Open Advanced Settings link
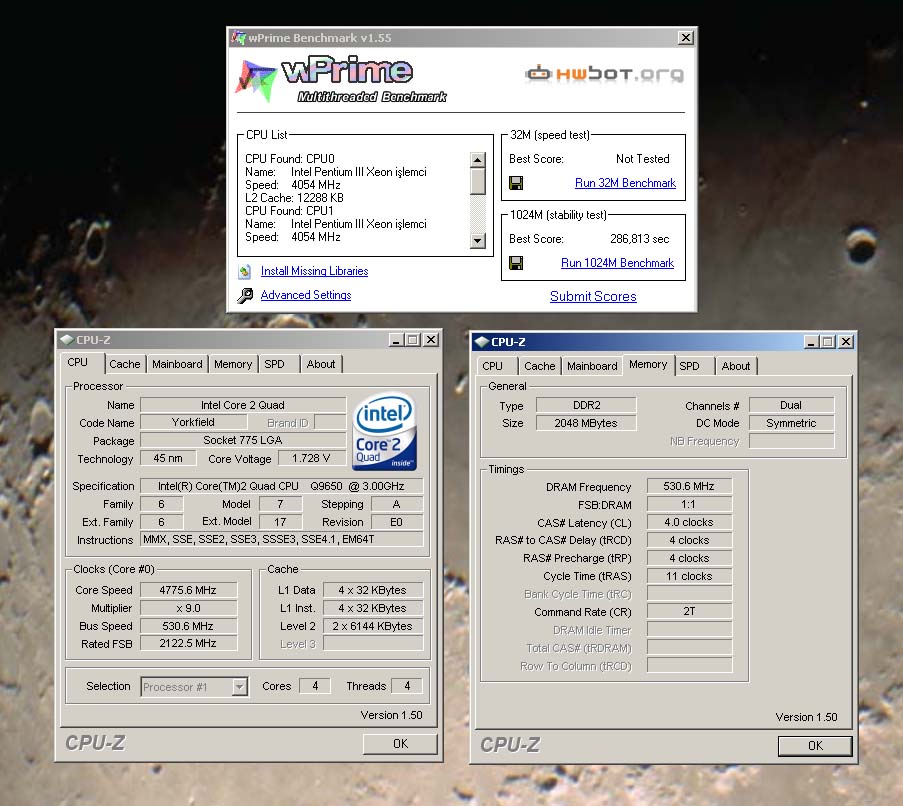Viewport: 903px width, 806px height. (306, 295)
